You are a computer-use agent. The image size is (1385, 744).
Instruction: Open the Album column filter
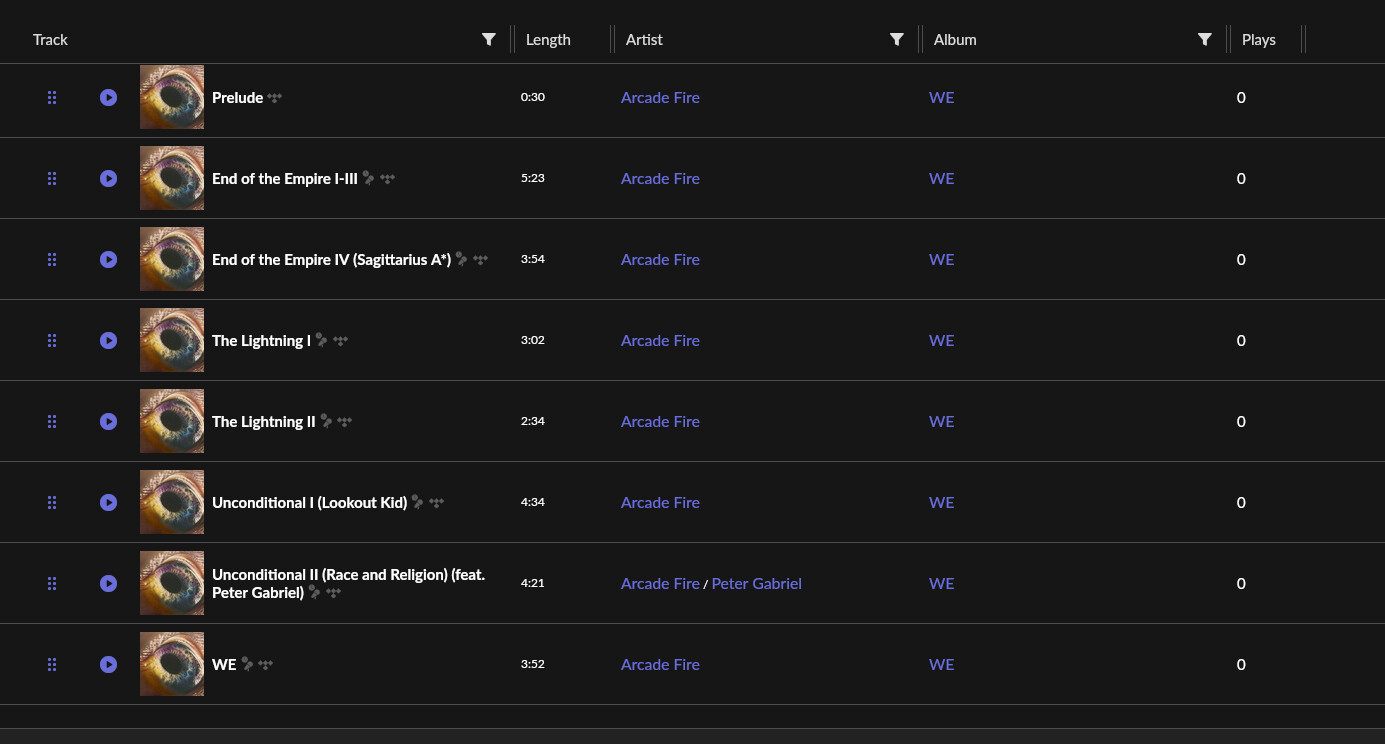pos(1204,39)
